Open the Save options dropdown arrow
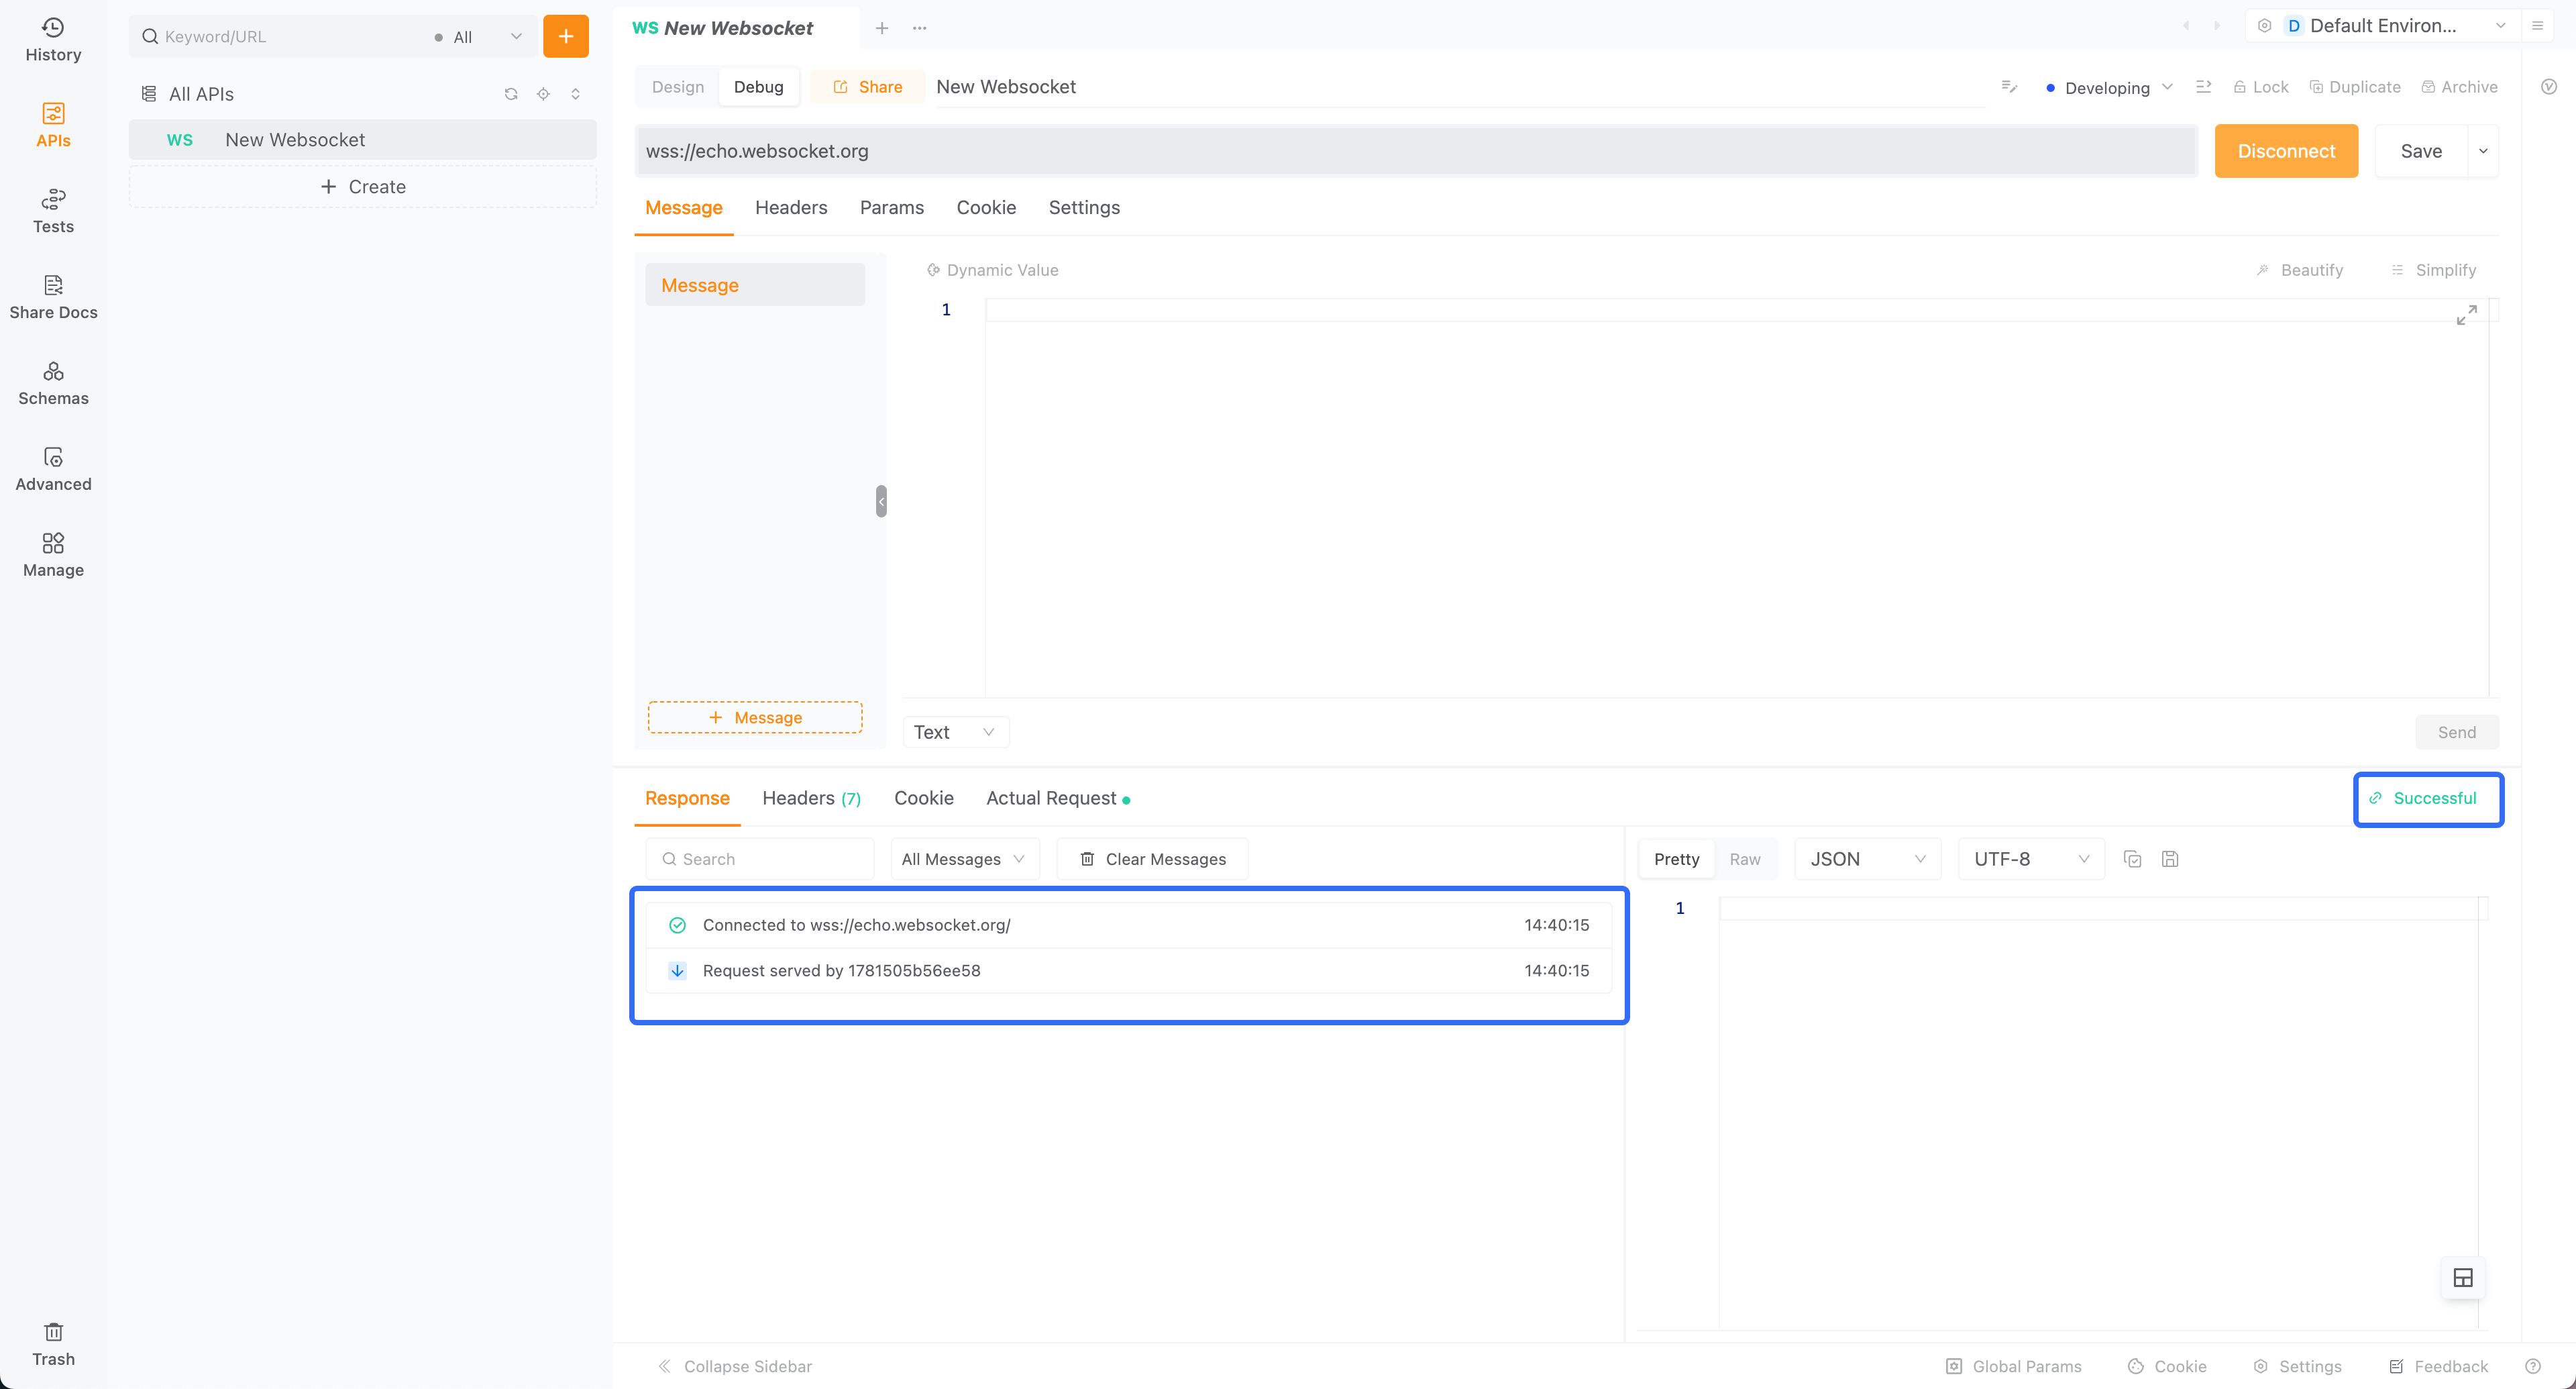Image resolution: width=2576 pixels, height=1389 pixels. point(2483,151)
